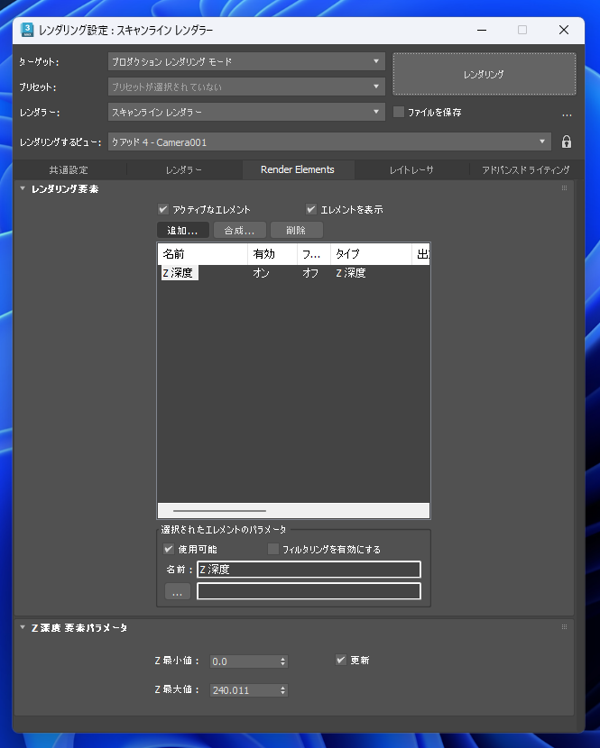Click the 合成... button
This screenshot has height=748, width=600.
pos(239,230)
